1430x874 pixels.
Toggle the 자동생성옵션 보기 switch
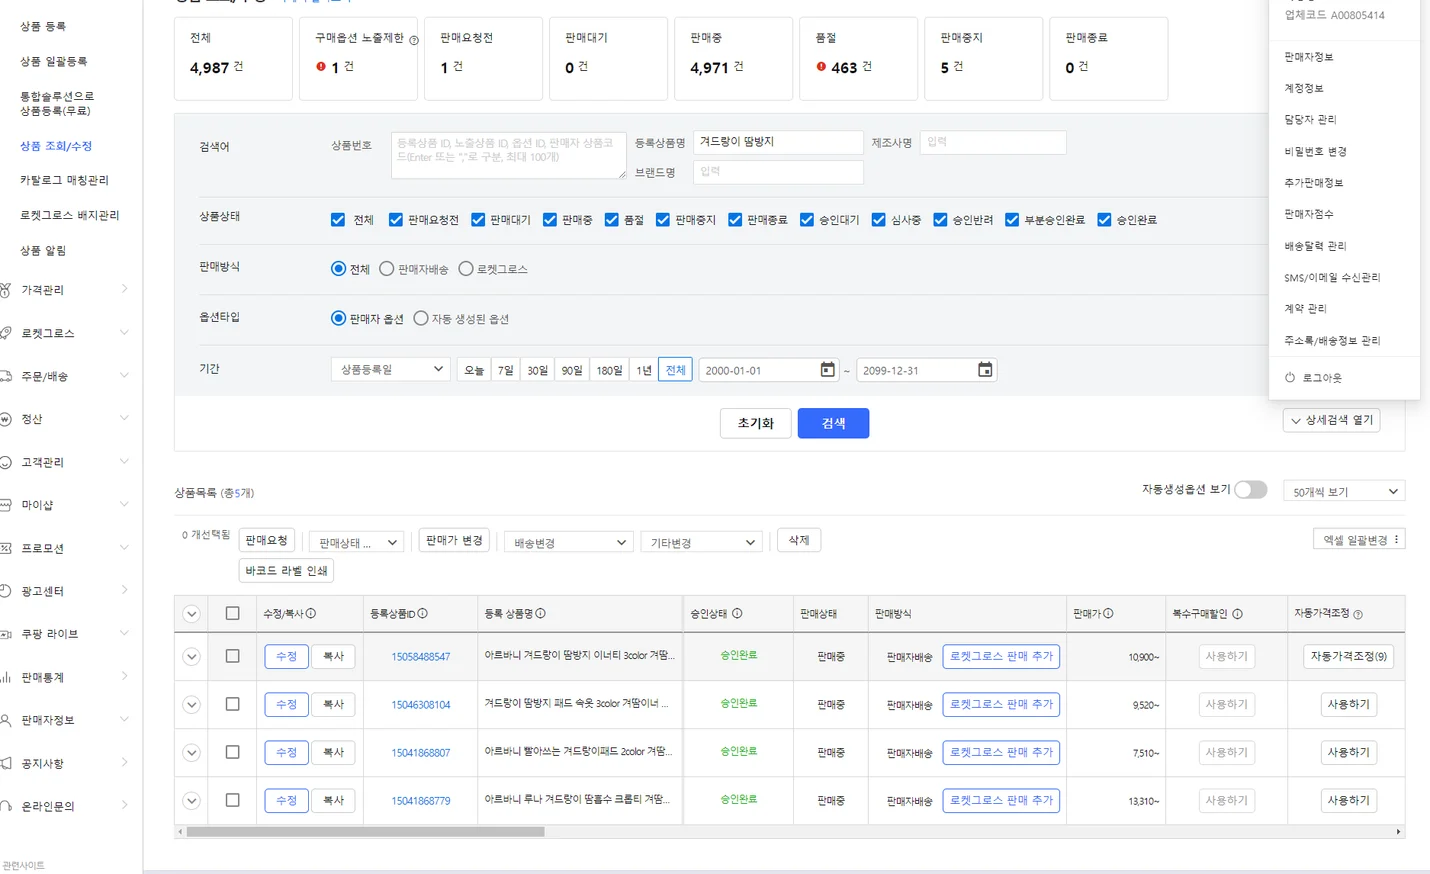tap(1251, 489)
